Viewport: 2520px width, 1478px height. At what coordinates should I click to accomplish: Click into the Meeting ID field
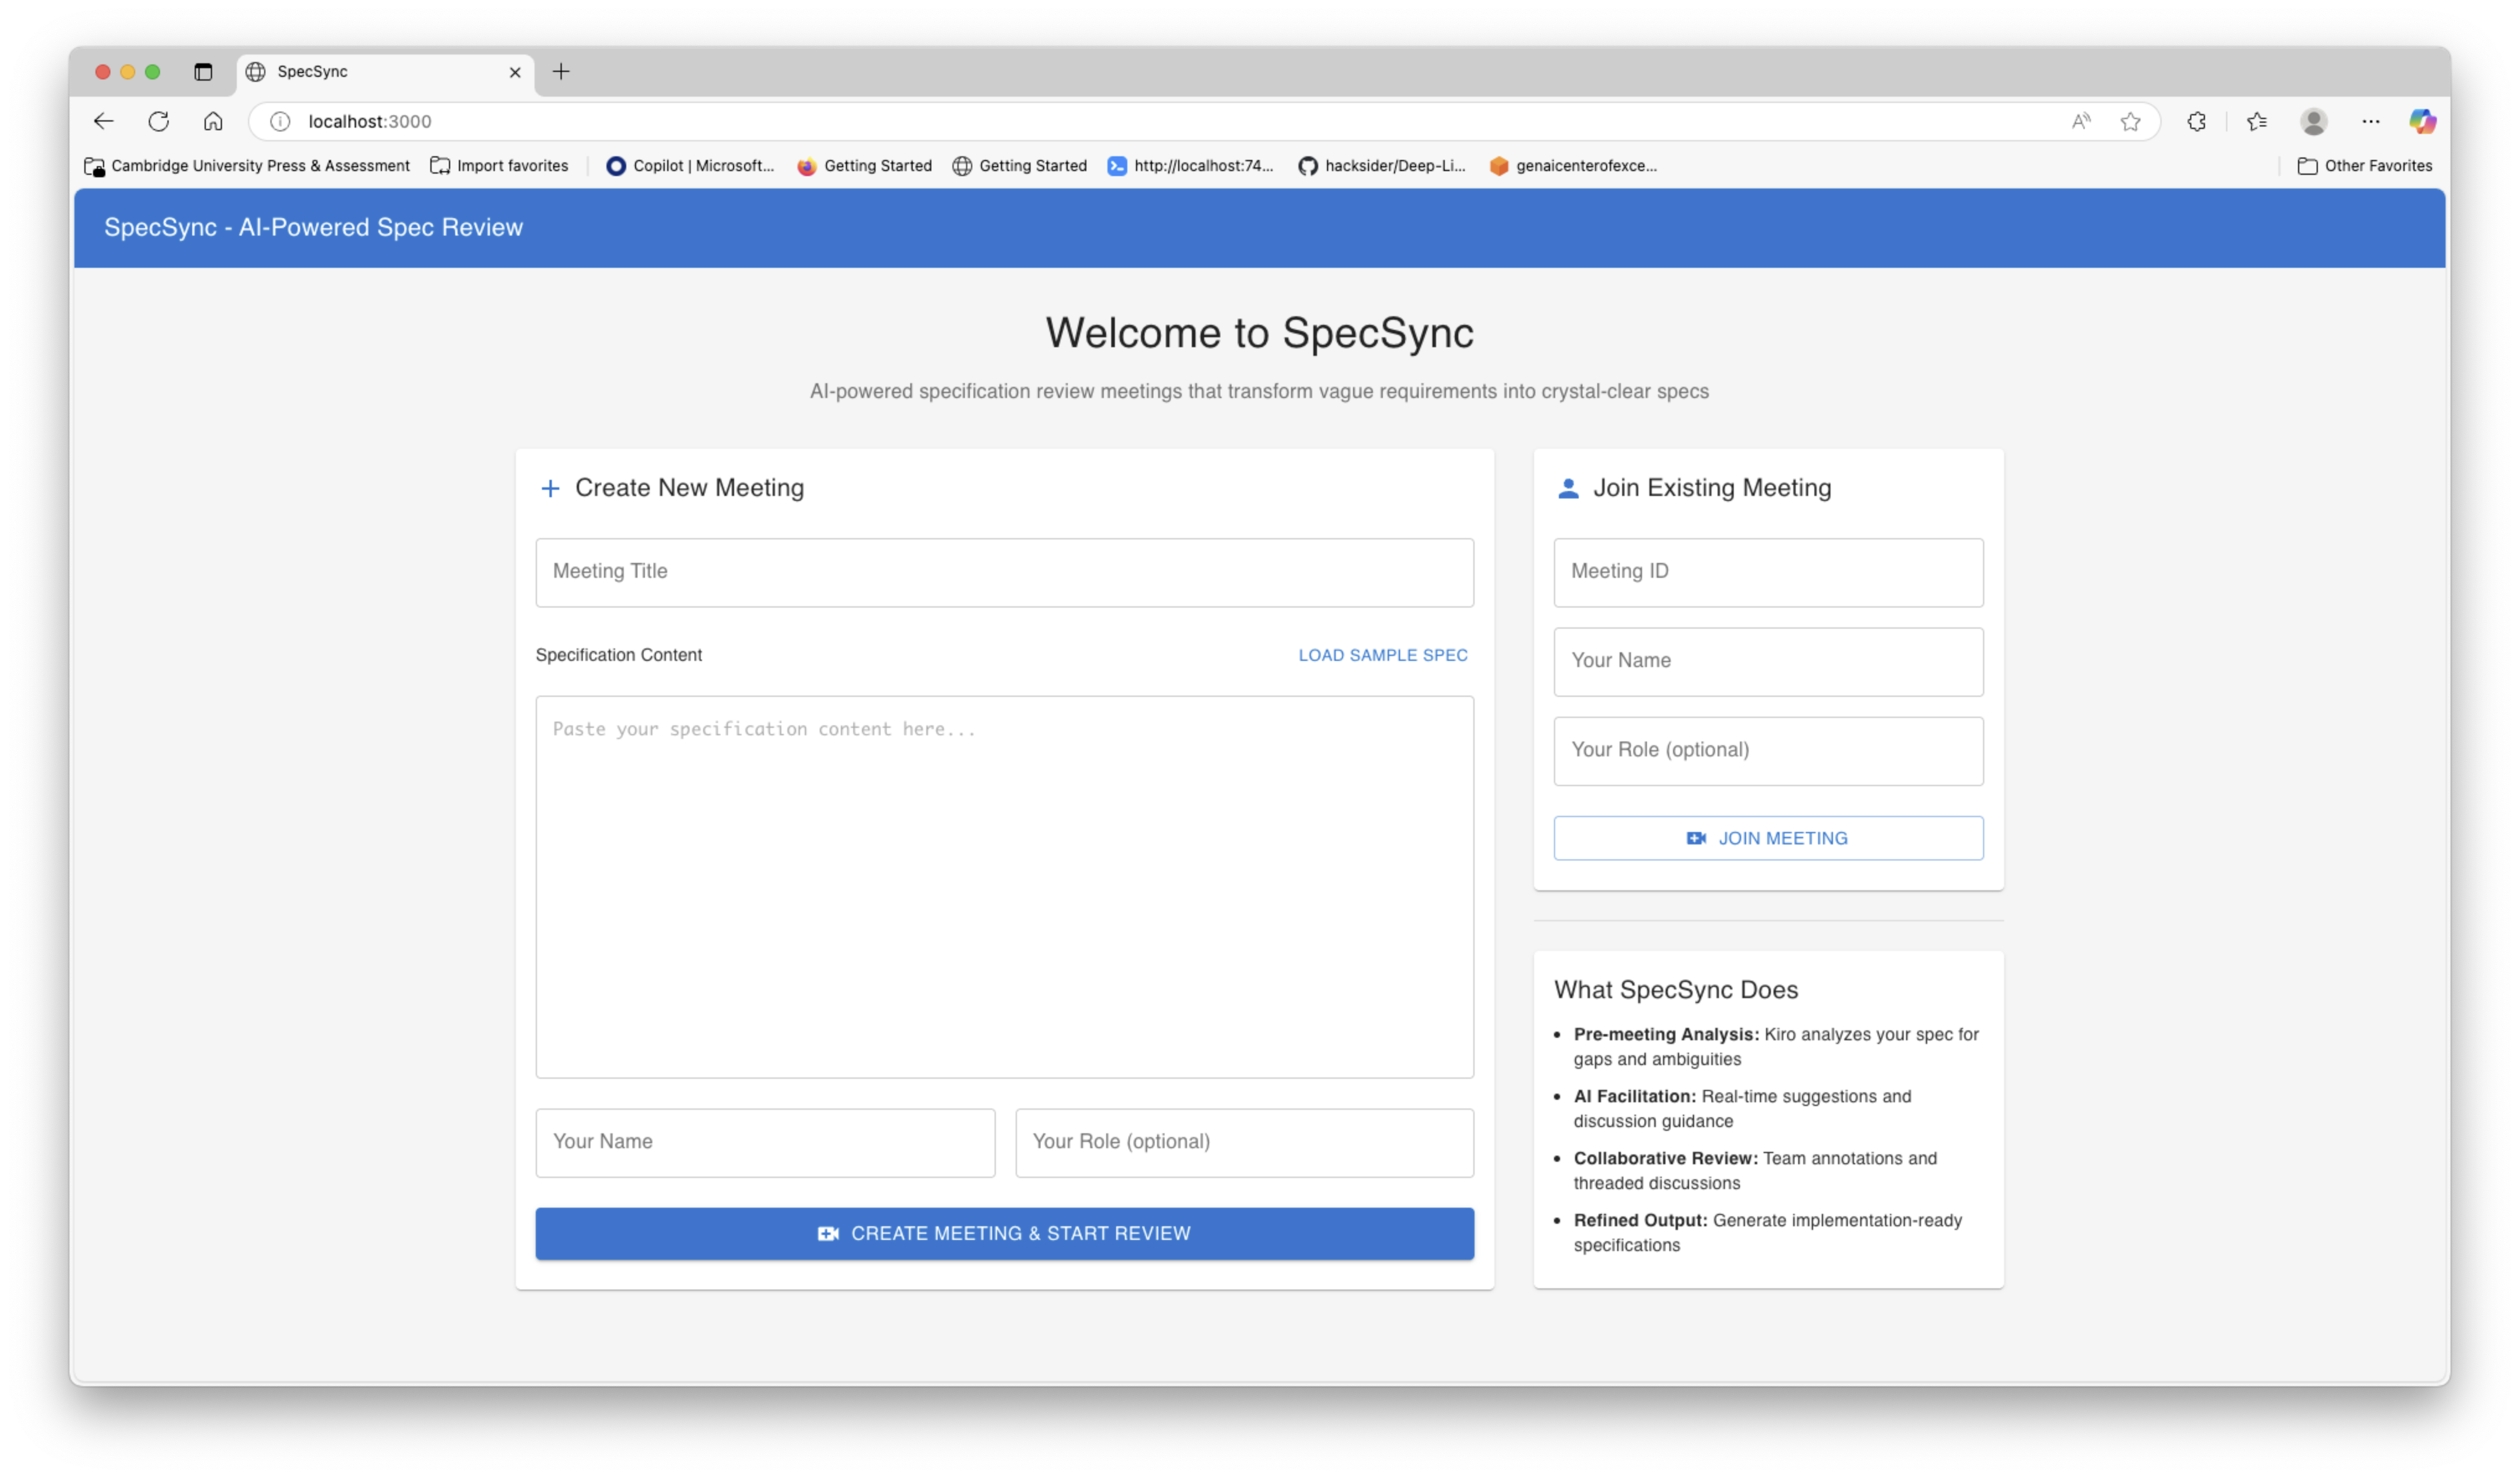click(x=1767, y=572)
